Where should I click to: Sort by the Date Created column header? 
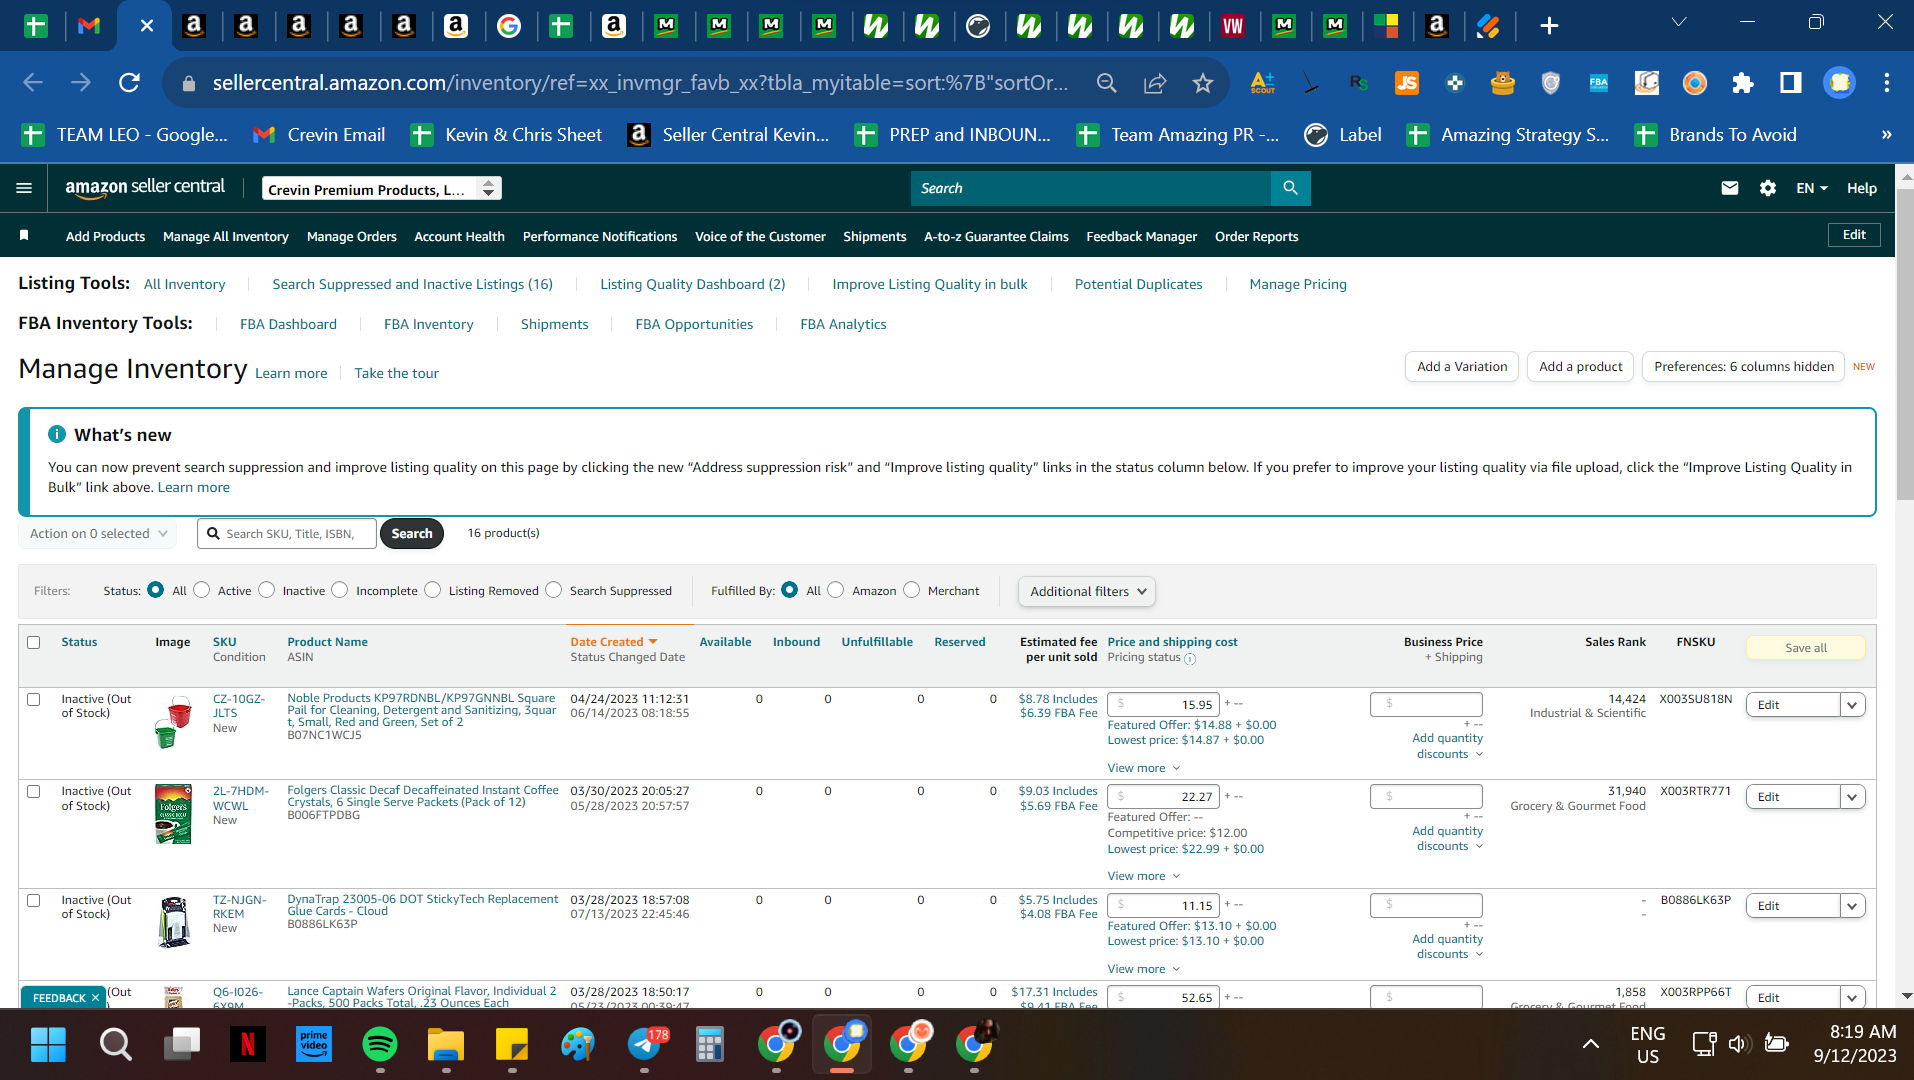tap(614, 642)
